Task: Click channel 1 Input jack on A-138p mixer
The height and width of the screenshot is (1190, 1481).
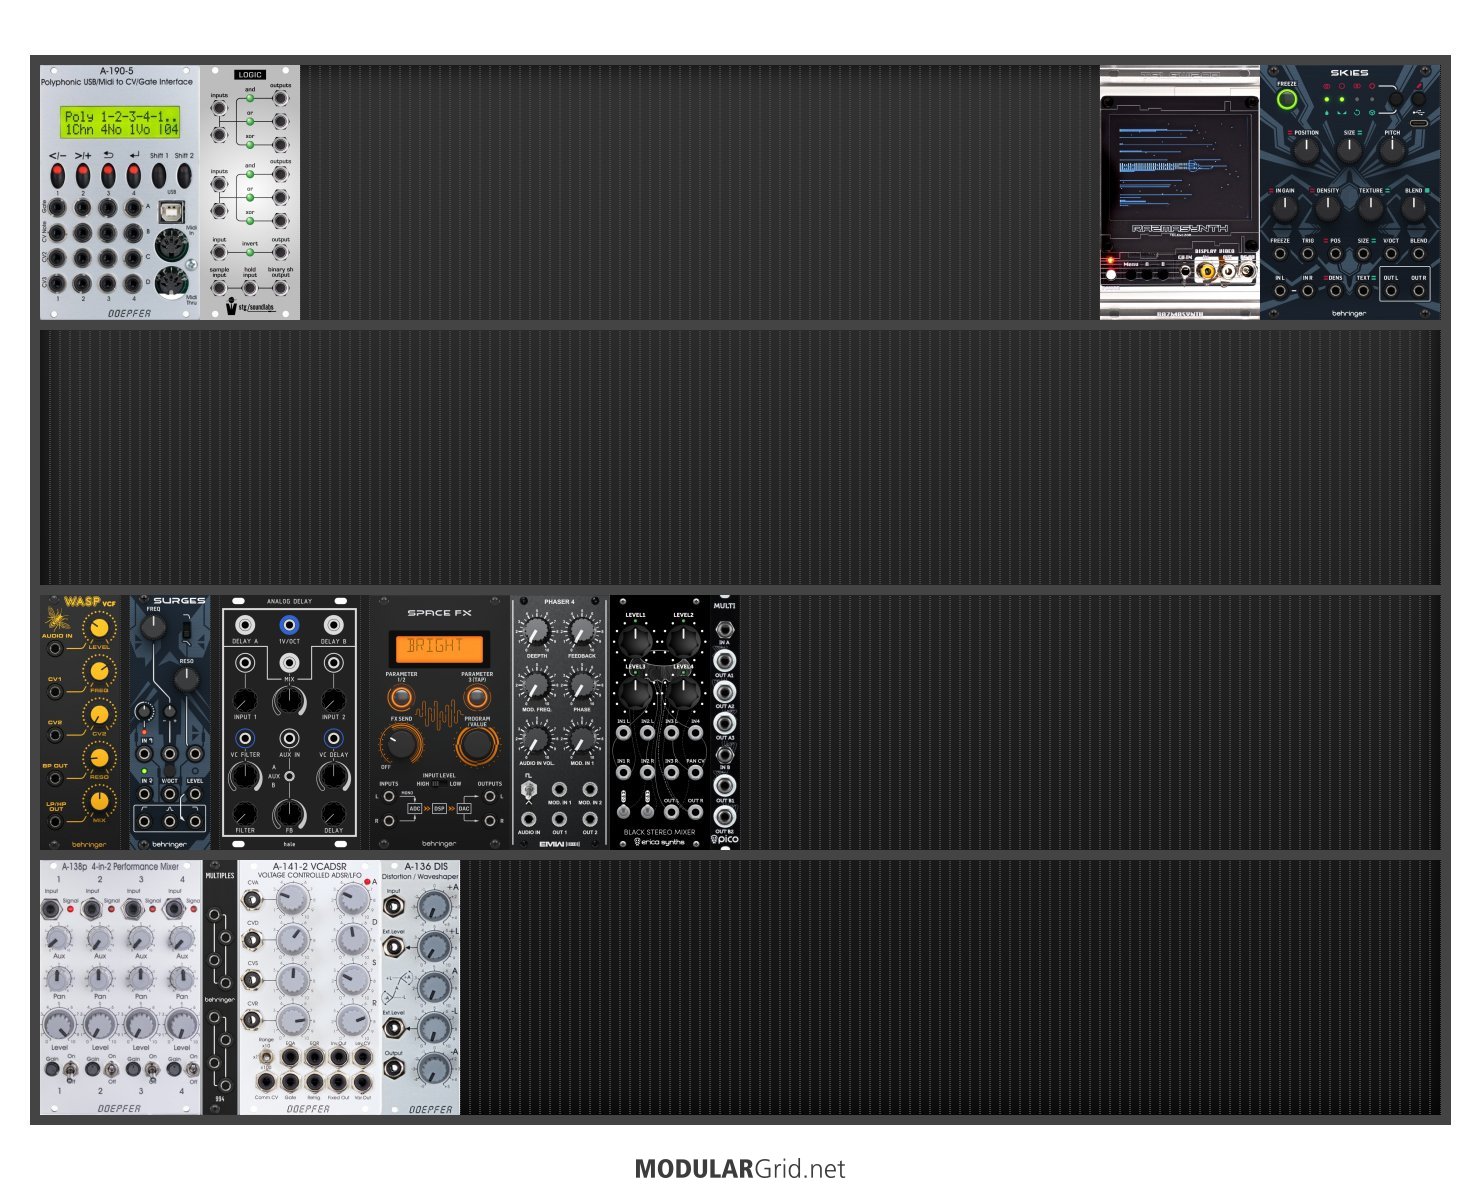Action: click(x=51, y=908)
